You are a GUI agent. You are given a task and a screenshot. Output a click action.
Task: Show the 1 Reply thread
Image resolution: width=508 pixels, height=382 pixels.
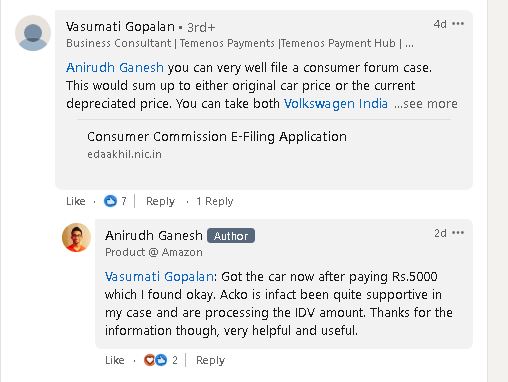coord(215,201)
